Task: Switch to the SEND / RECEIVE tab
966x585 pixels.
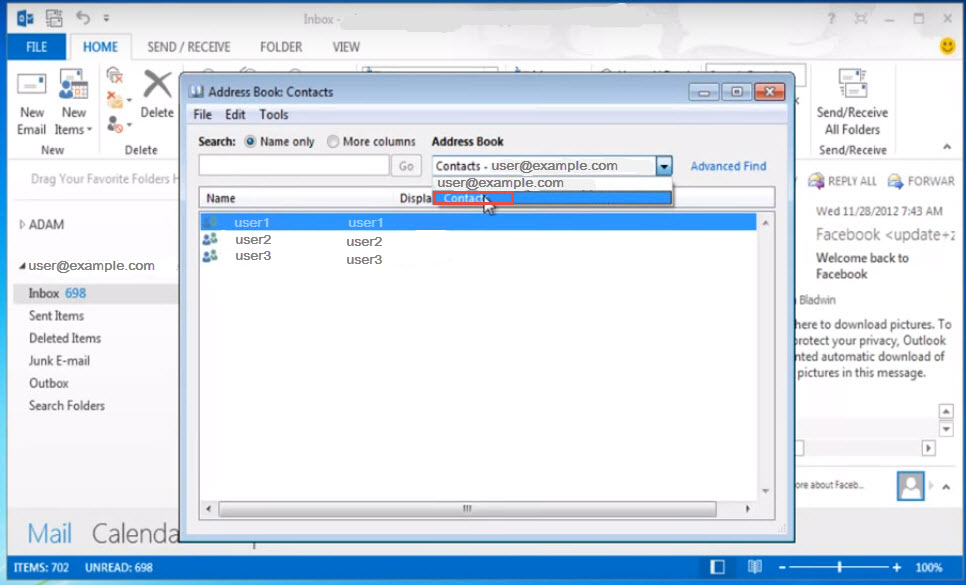Action: (x=189, y=47)
